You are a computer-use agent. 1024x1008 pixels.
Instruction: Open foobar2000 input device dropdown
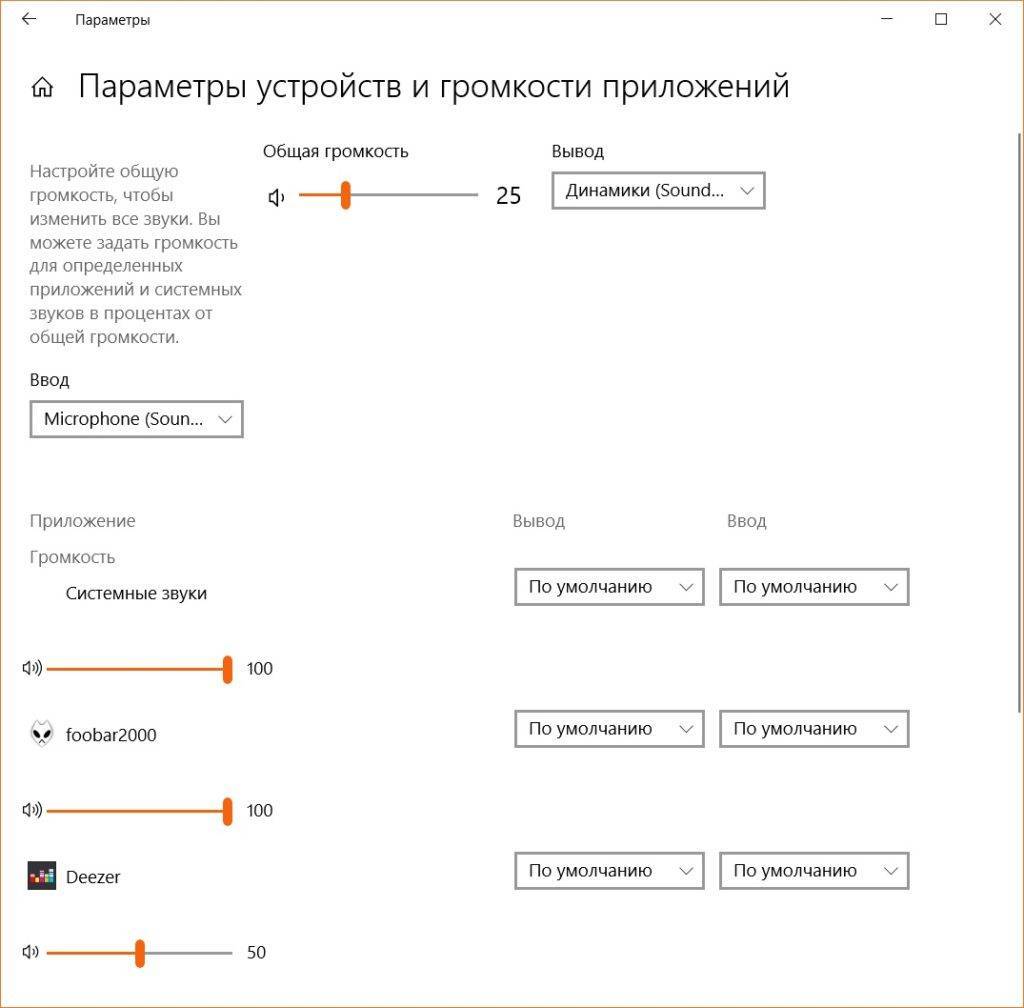[814, 730]
